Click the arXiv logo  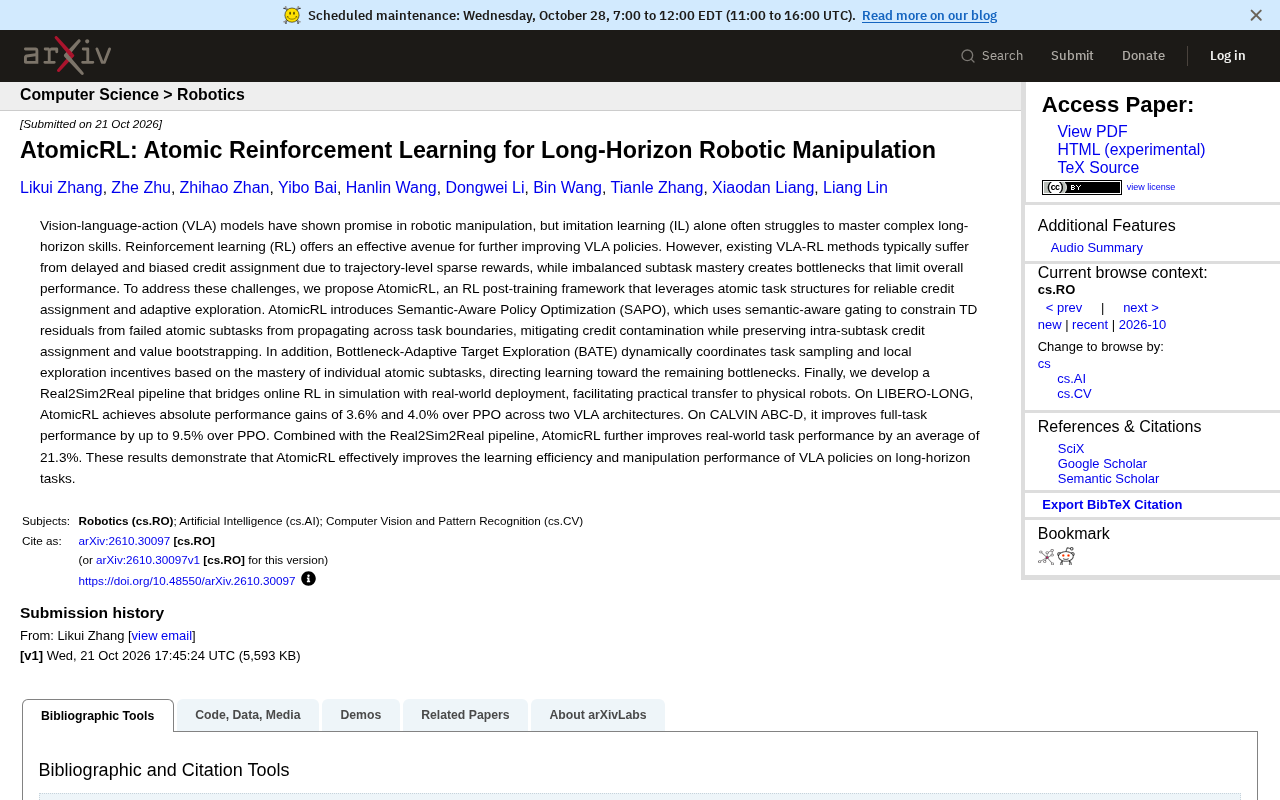point(67,56)
